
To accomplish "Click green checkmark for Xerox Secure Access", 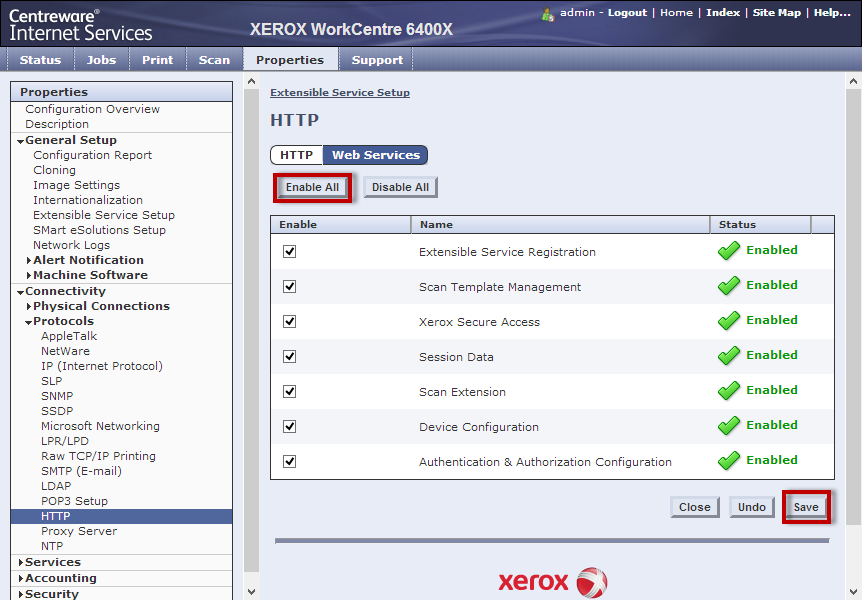I will click(729, 321).
